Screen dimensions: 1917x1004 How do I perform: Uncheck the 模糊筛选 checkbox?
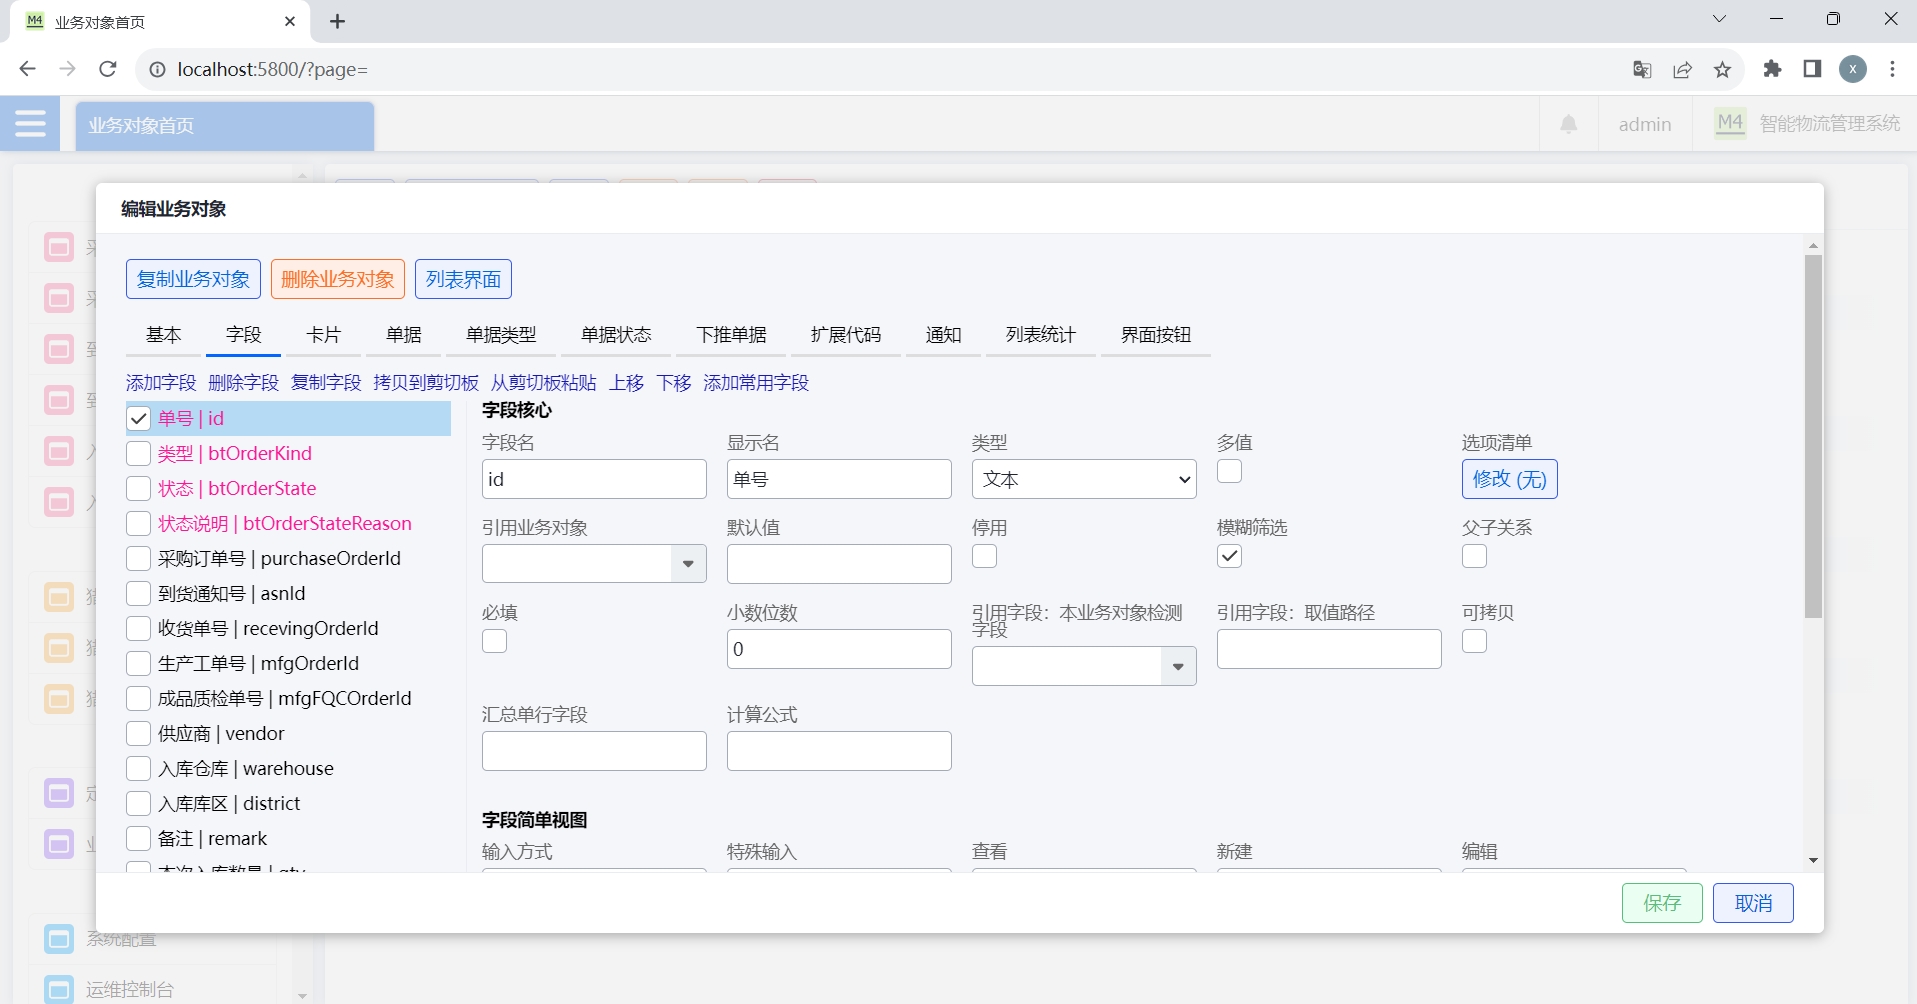pyautogui.click(x=1229, y=556)
